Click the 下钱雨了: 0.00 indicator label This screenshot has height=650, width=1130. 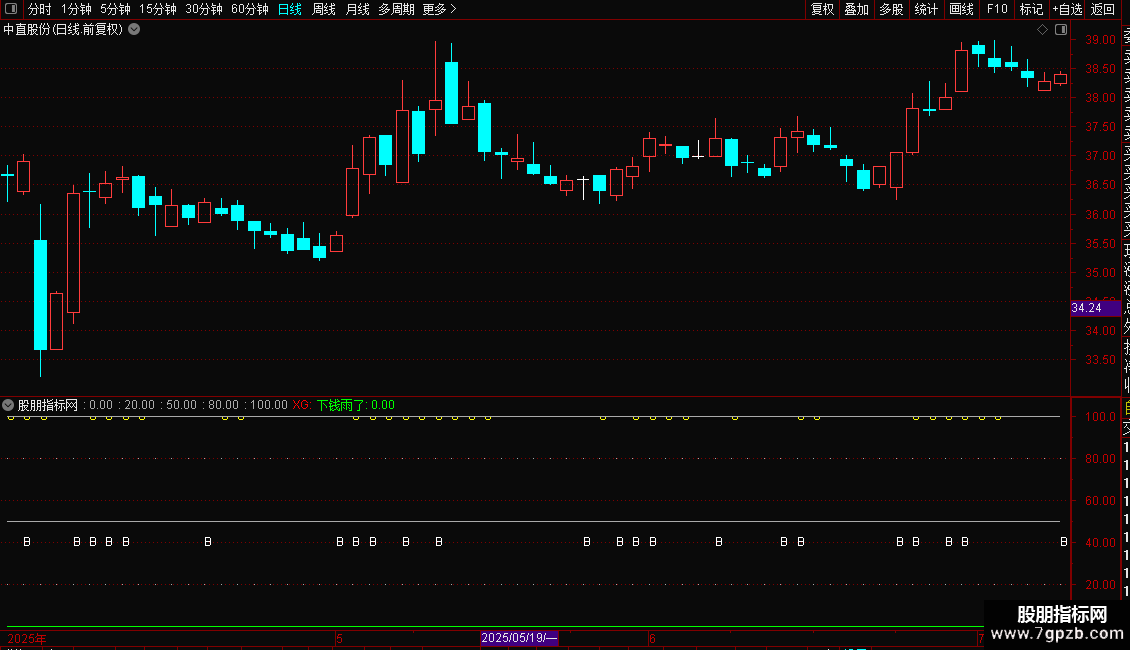click(355, 405)
